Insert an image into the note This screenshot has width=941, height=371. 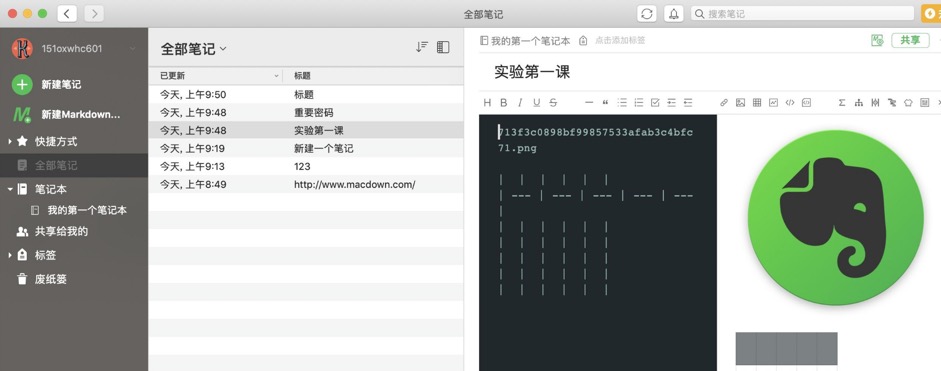tap(741, 103)
